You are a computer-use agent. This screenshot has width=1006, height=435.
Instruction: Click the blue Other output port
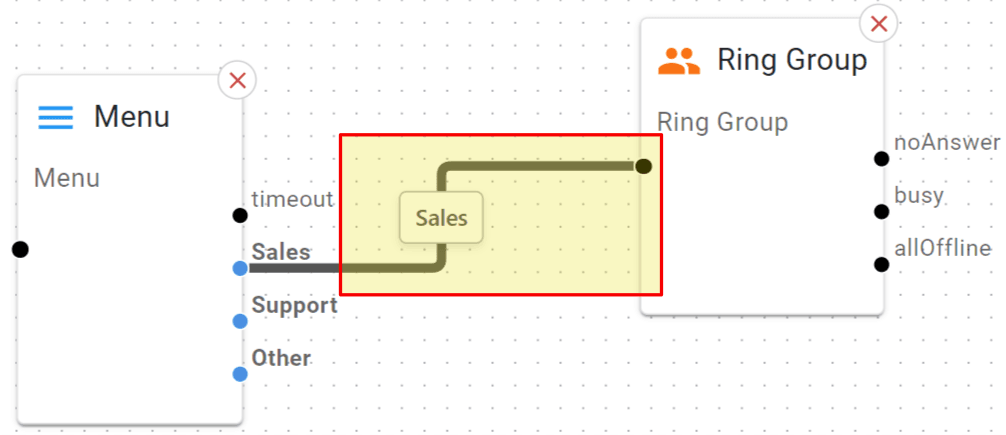[x=240, y=374]
